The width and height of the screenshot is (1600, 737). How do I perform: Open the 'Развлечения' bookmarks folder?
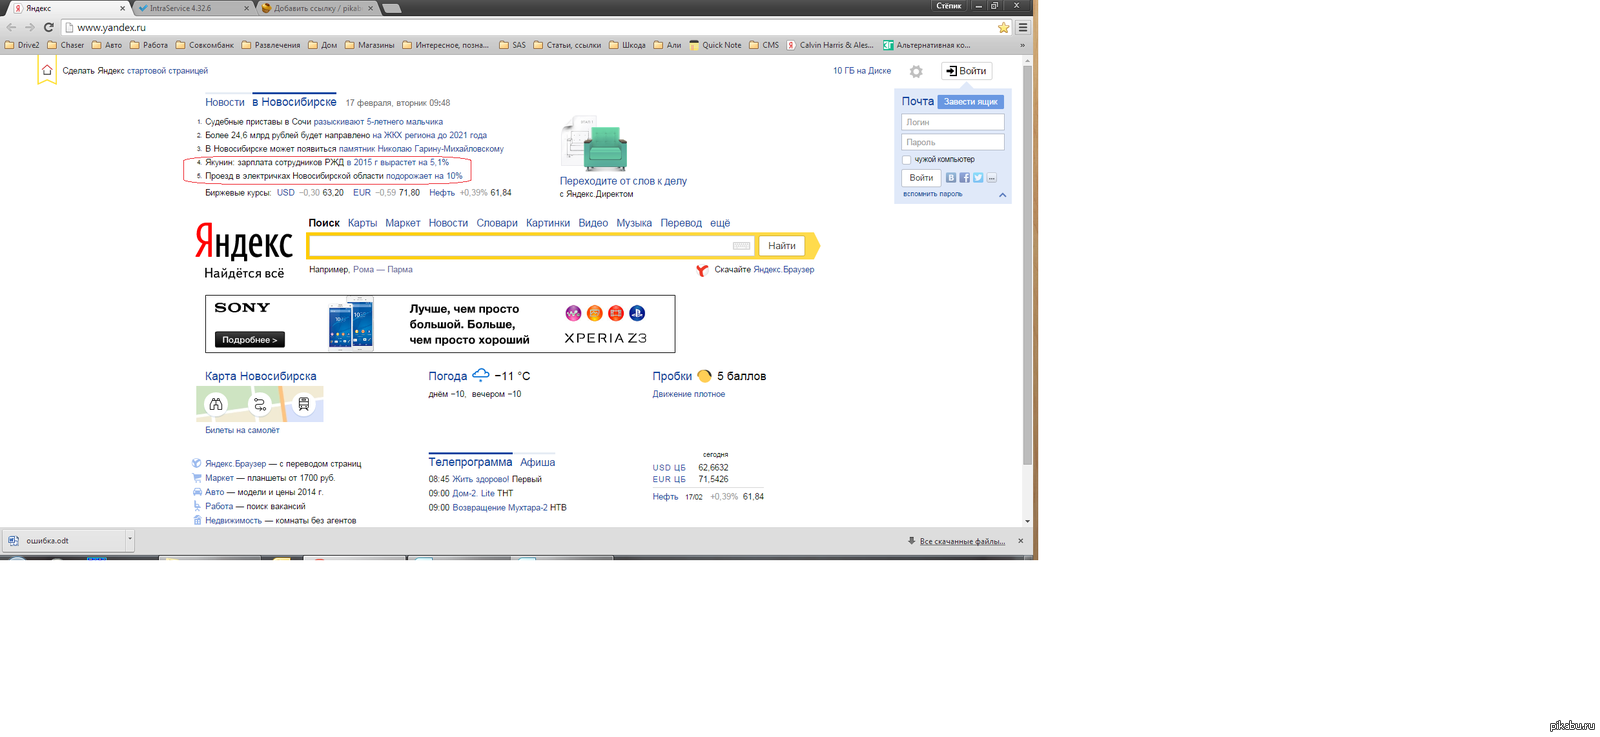[270, 45]
